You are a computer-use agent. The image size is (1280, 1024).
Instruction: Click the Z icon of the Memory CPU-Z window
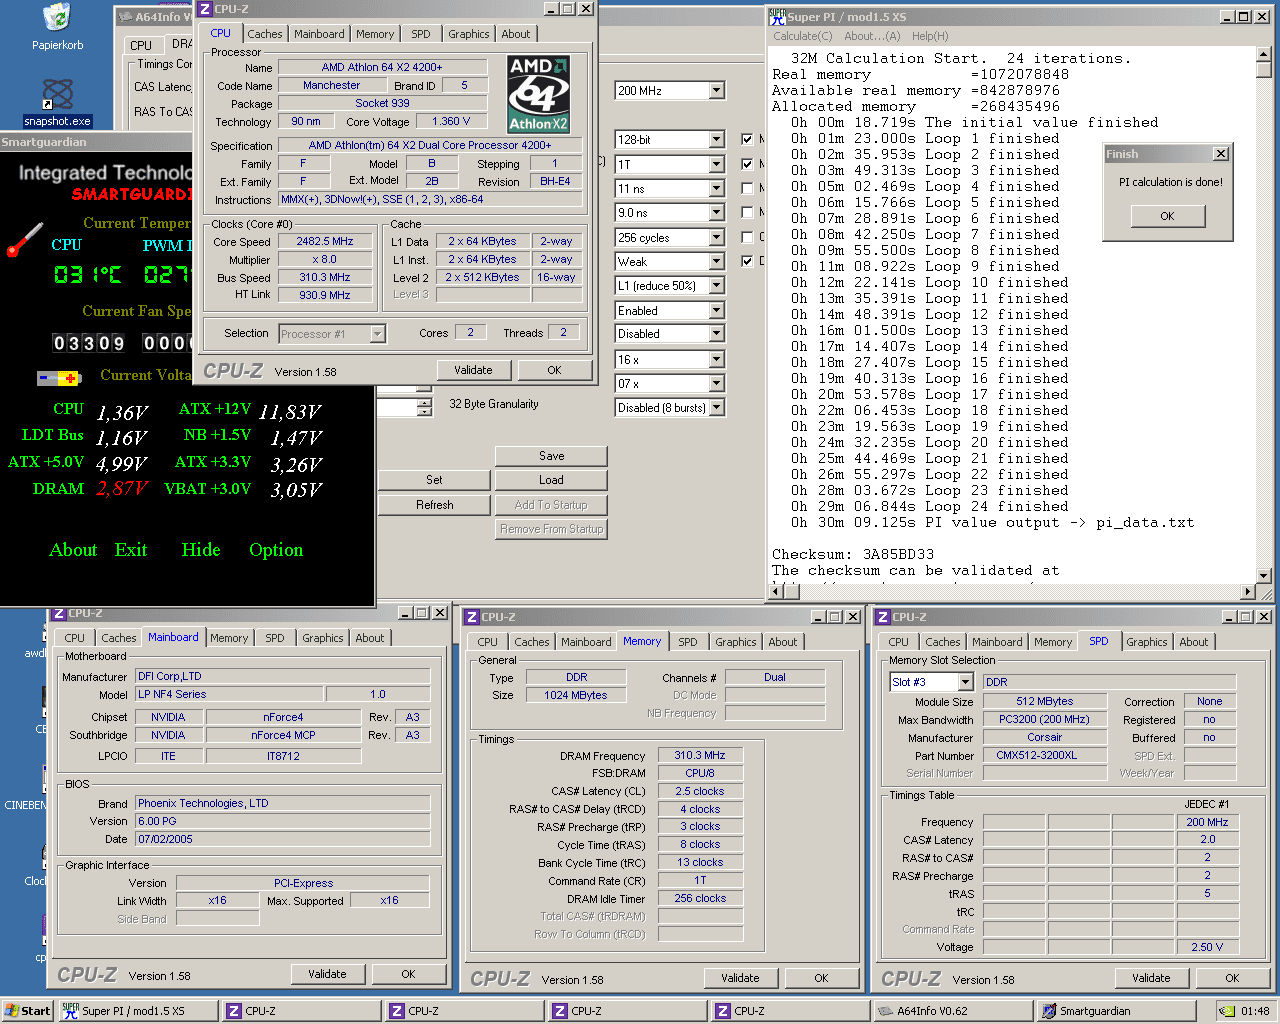pyautogui.click(x=471, y=617)
